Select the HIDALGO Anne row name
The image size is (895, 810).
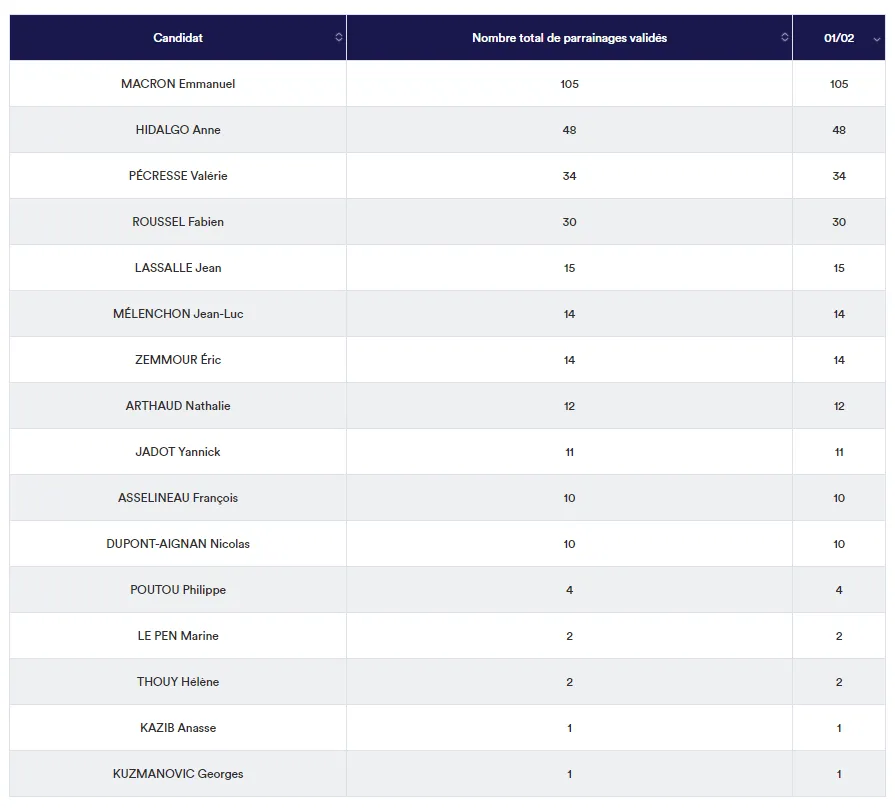[x=178, y=130]
